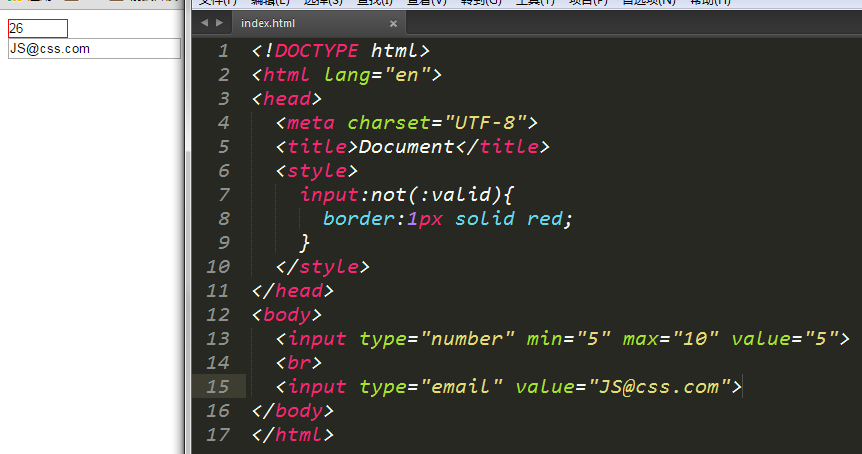The image size is (862, 454).
Task: Click line number 1 in the gutter
Action: 223,51
